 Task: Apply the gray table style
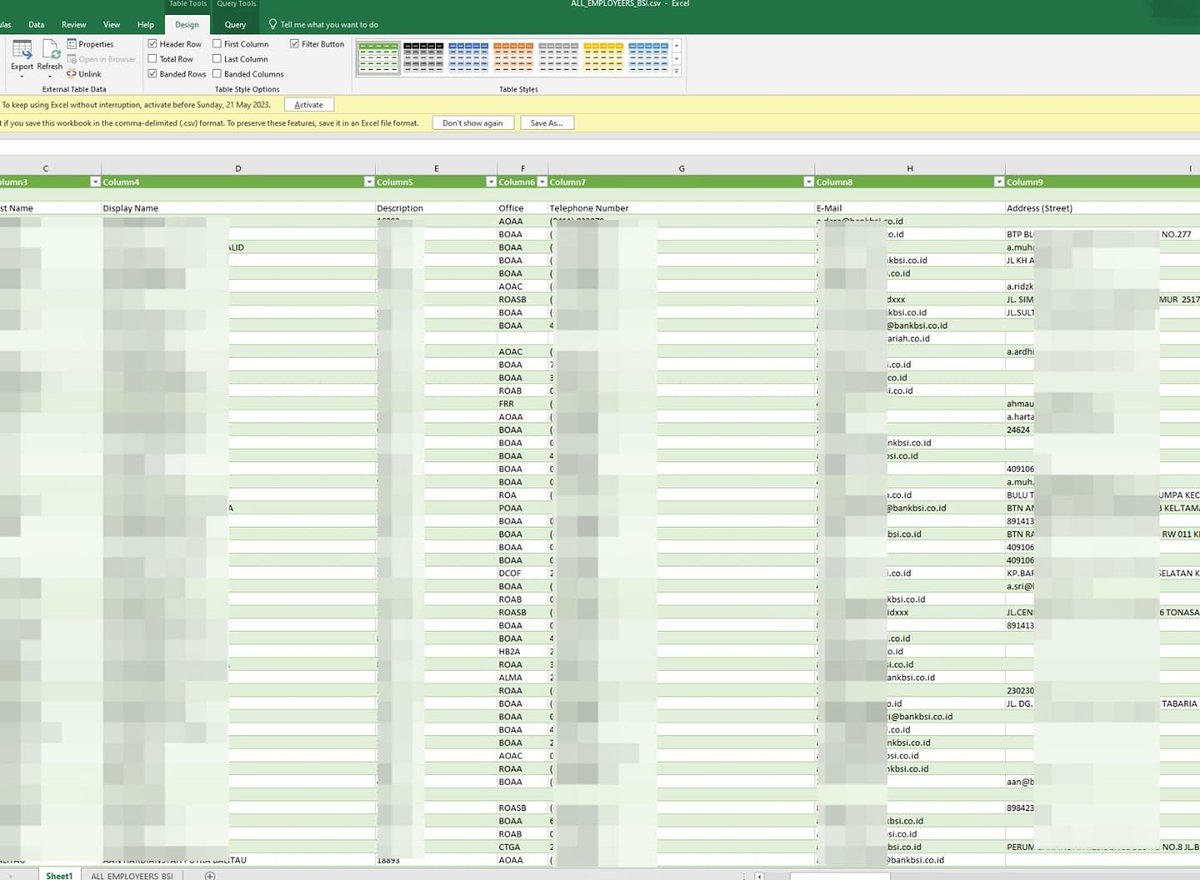pos(558,55)
